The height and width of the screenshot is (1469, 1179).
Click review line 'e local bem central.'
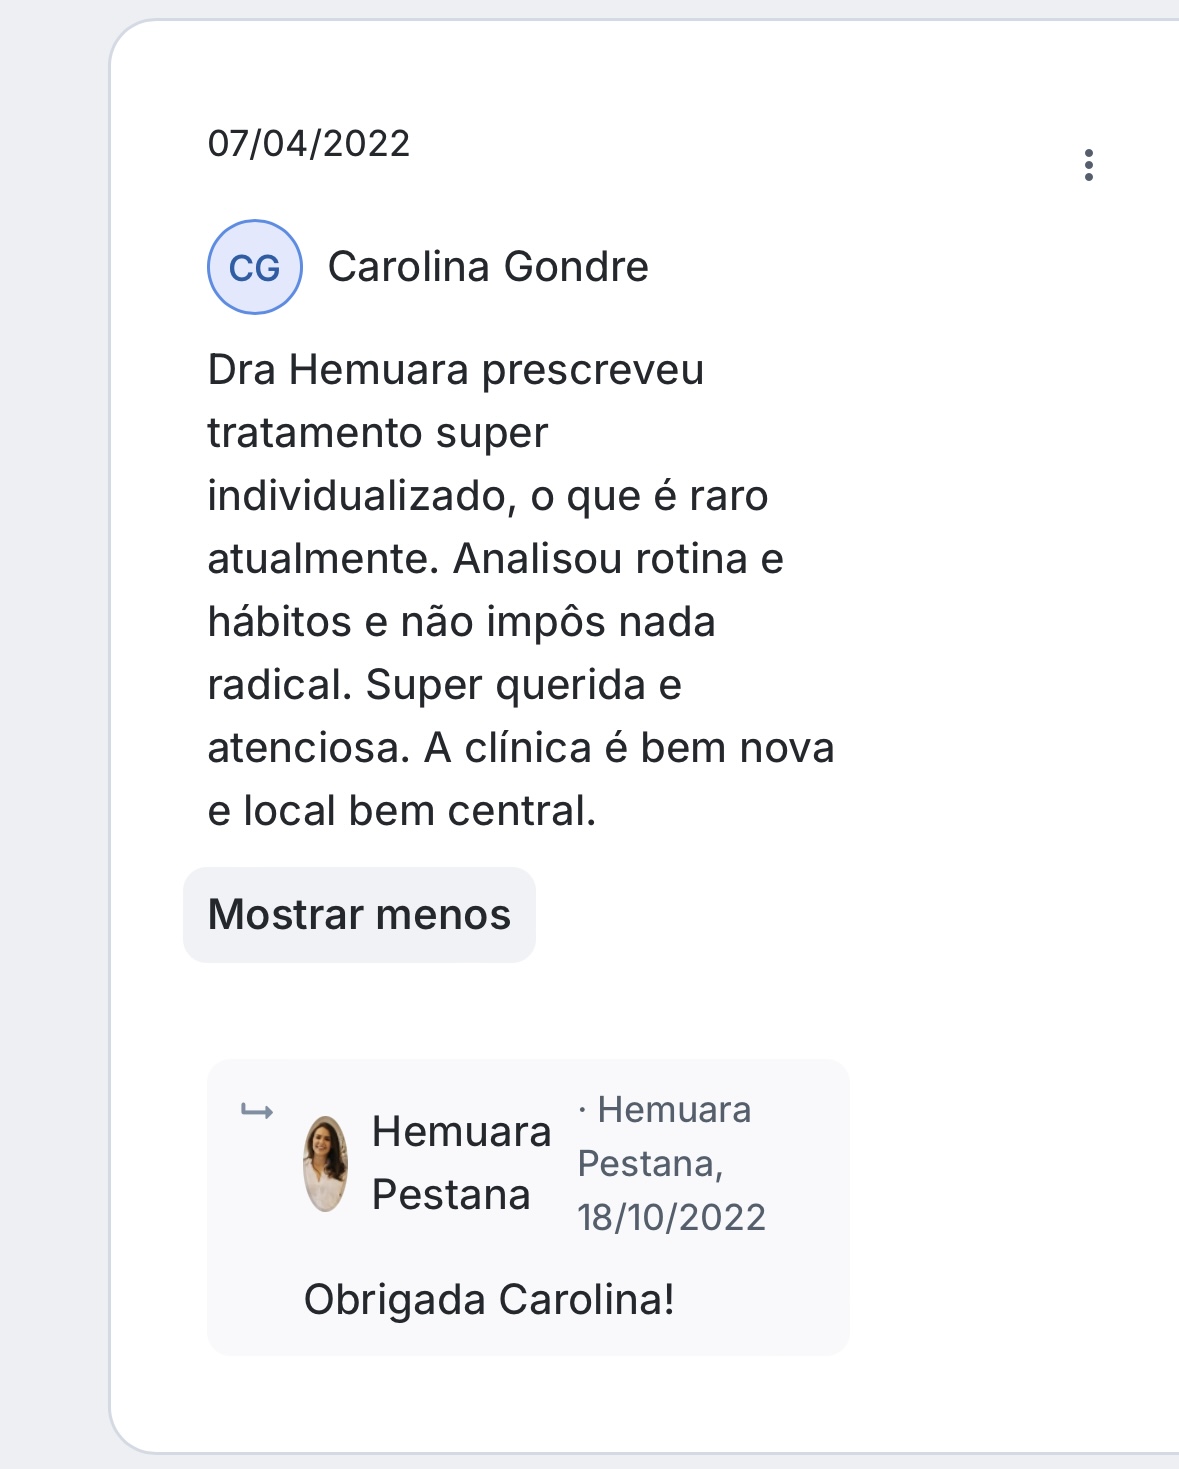point(402,811)
